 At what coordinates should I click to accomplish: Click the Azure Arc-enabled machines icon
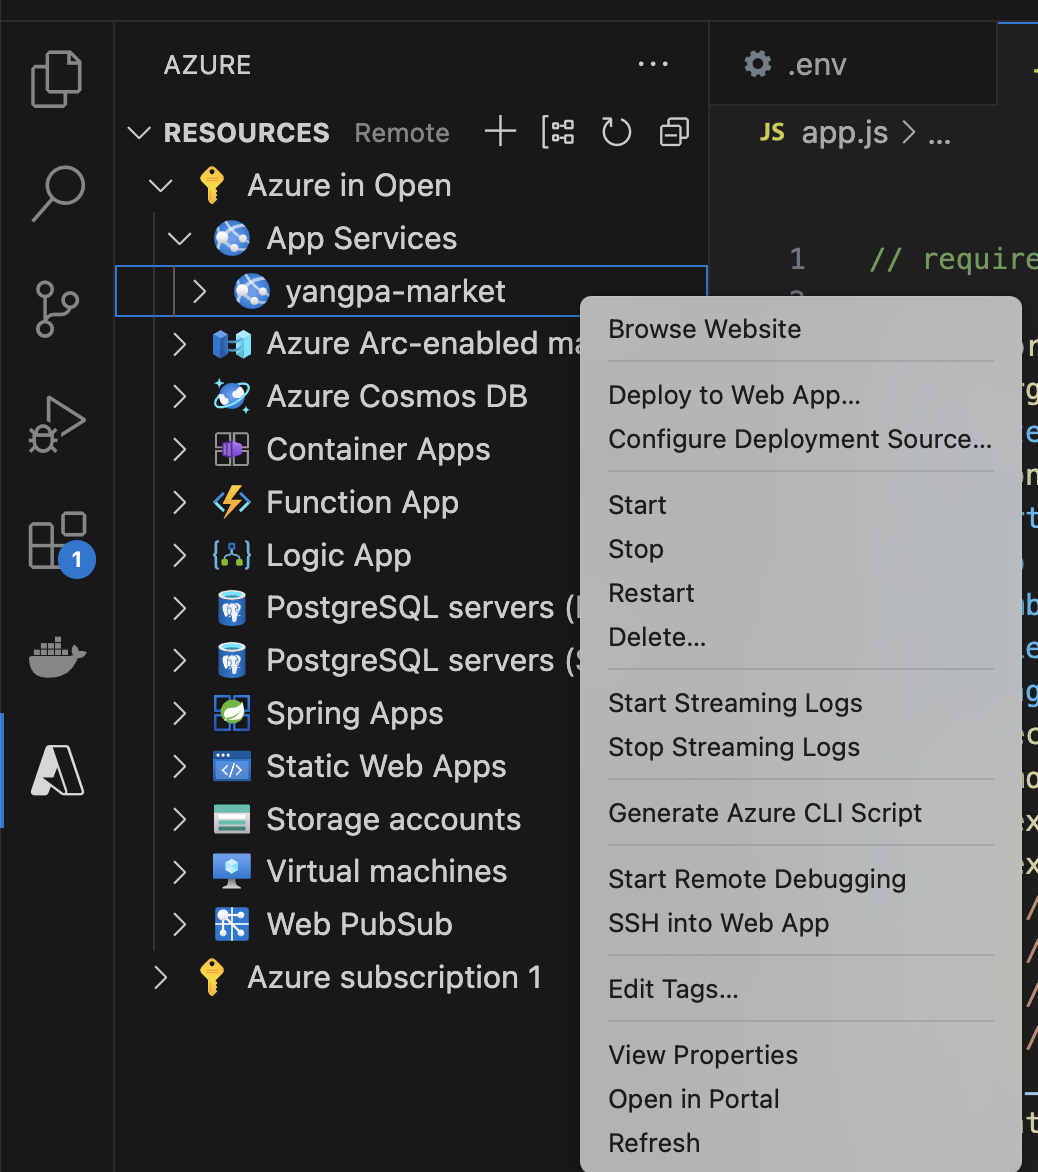pyautogui.click(x=232, y=344)
